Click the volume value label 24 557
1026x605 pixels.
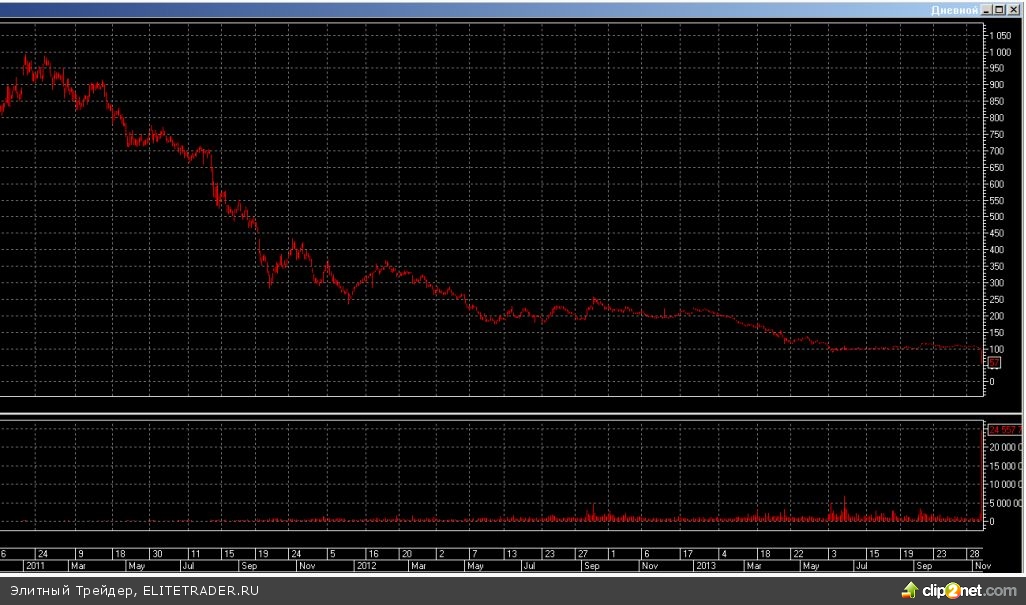[x=1004, y=429]
